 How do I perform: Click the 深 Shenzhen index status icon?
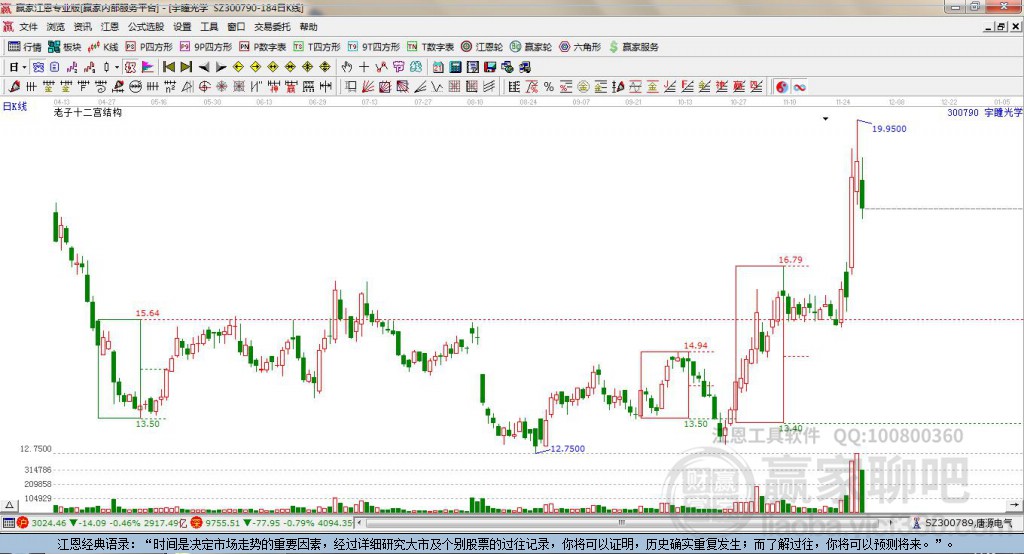[196, 523]
